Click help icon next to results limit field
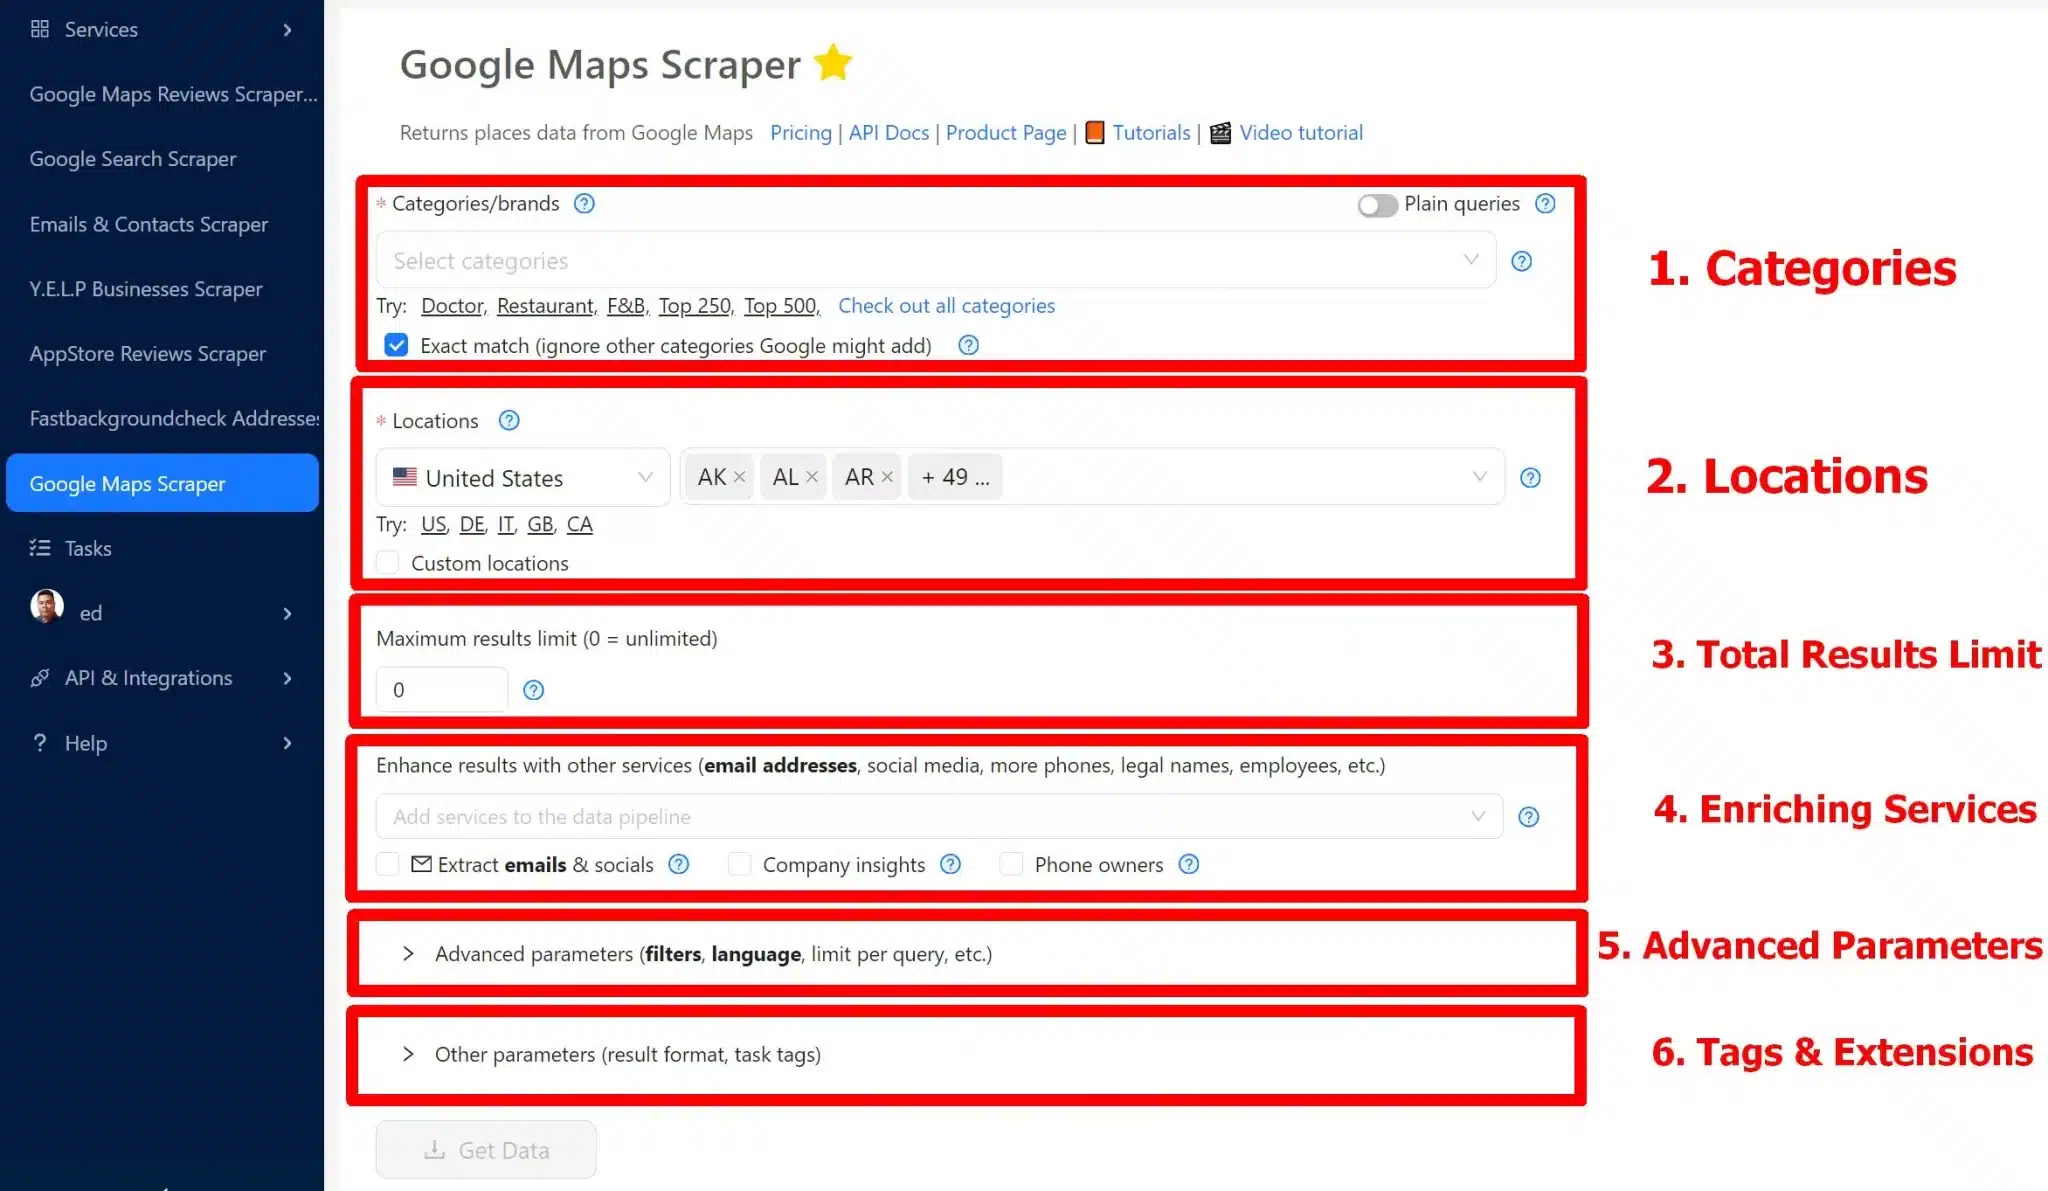The width and height of the screenshot is (2048, 1191). 534,690
